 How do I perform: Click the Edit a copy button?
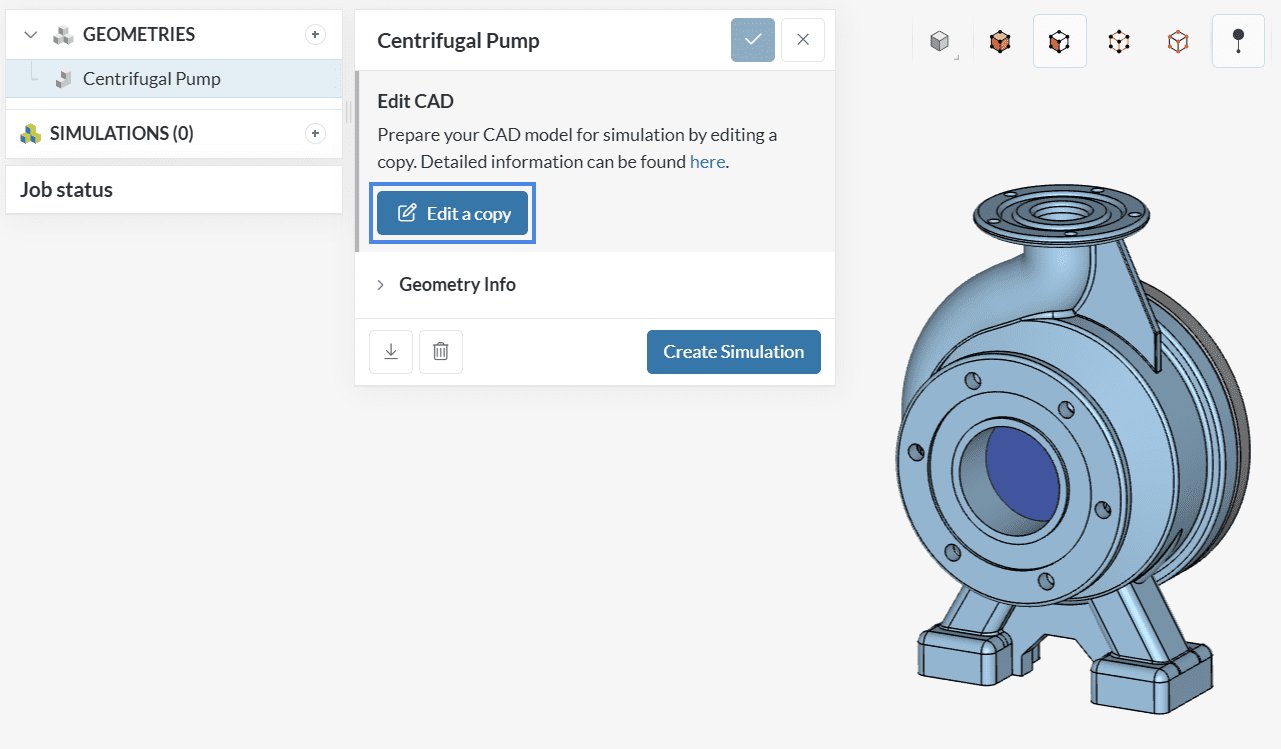point(453,213)
